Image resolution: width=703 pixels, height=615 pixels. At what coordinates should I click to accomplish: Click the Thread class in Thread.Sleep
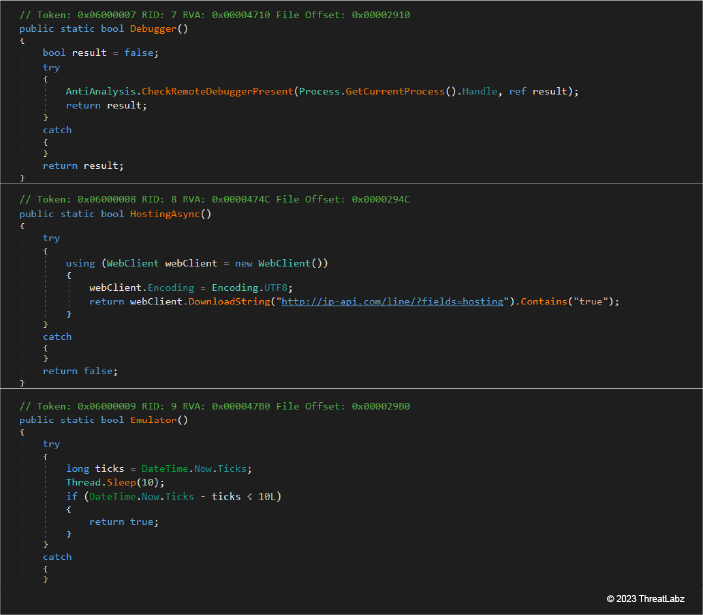click(83, 482)
